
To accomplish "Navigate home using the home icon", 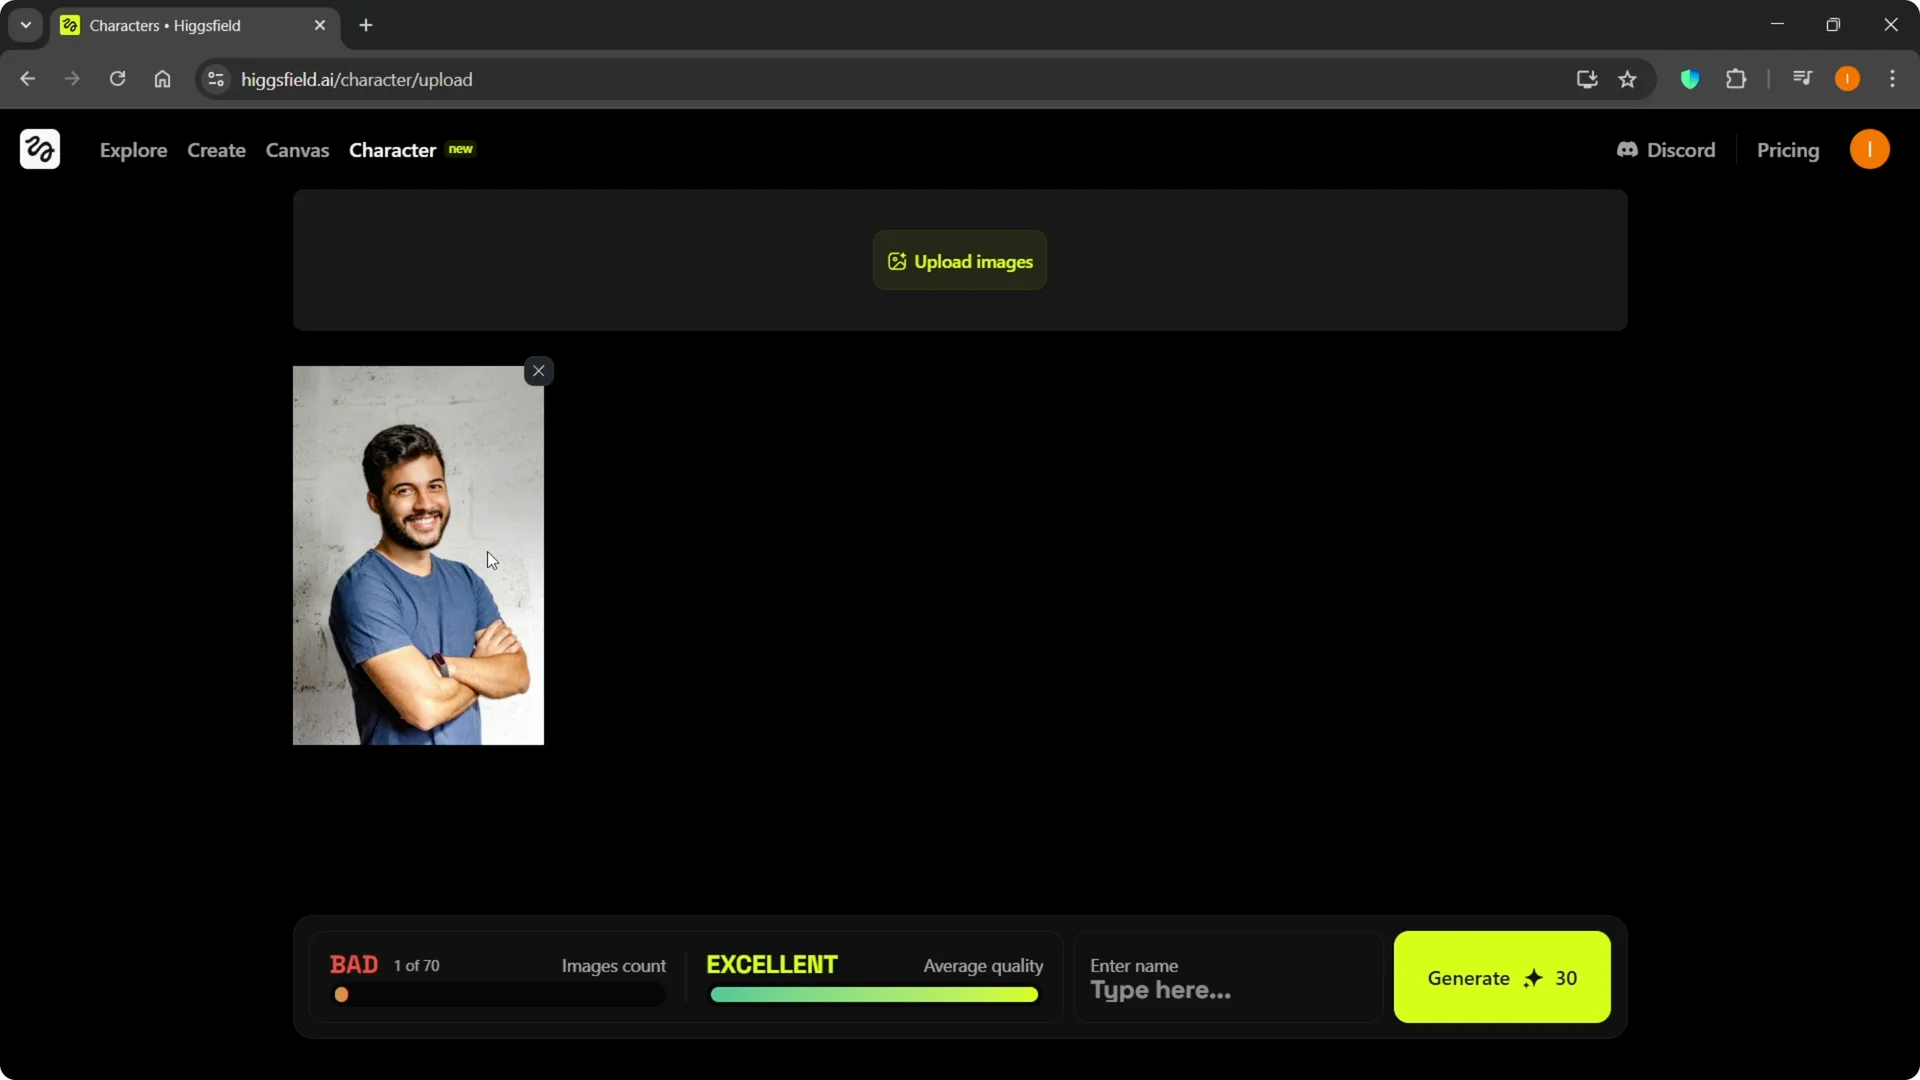I will (x=163, y=79).
